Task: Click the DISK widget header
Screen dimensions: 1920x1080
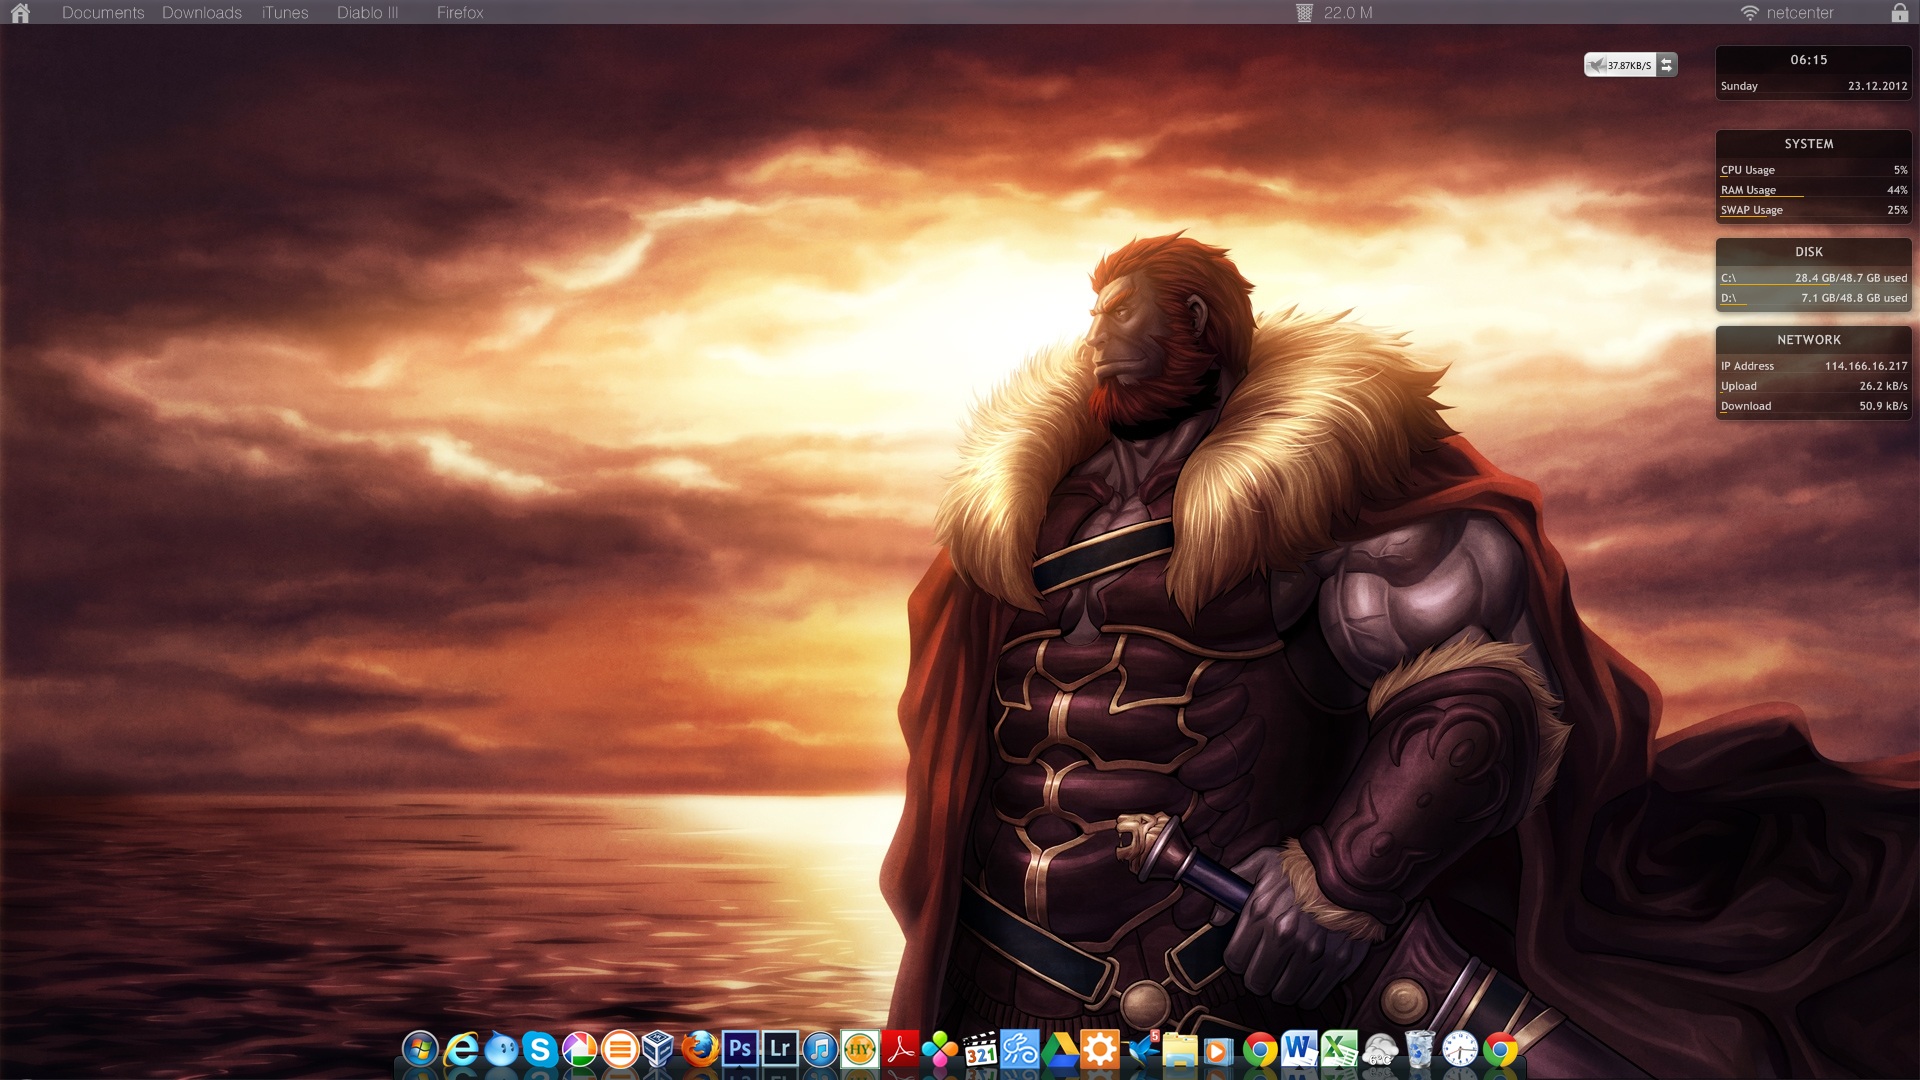Action: click(1808, 252)
